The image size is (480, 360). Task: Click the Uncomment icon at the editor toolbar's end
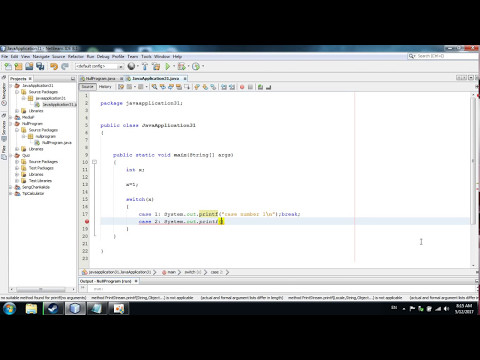tap(268, 87)
